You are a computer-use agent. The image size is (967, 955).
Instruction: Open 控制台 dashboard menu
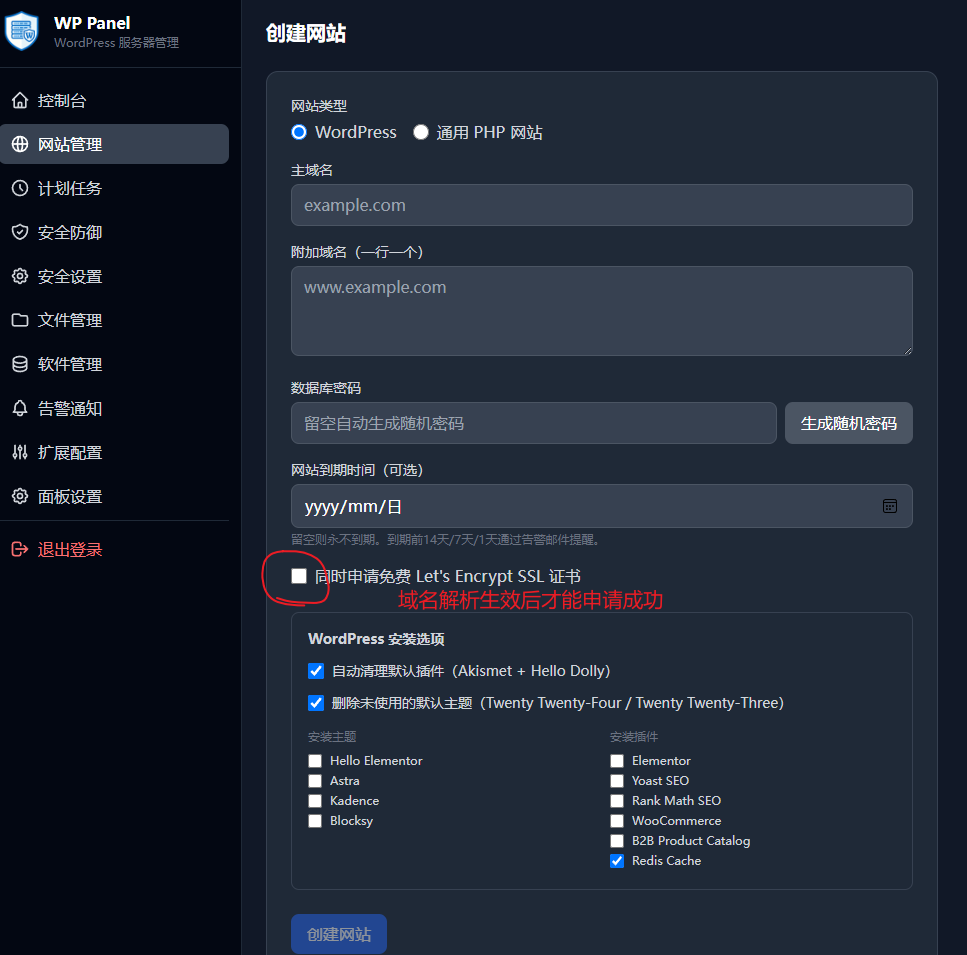pos(114,100)
